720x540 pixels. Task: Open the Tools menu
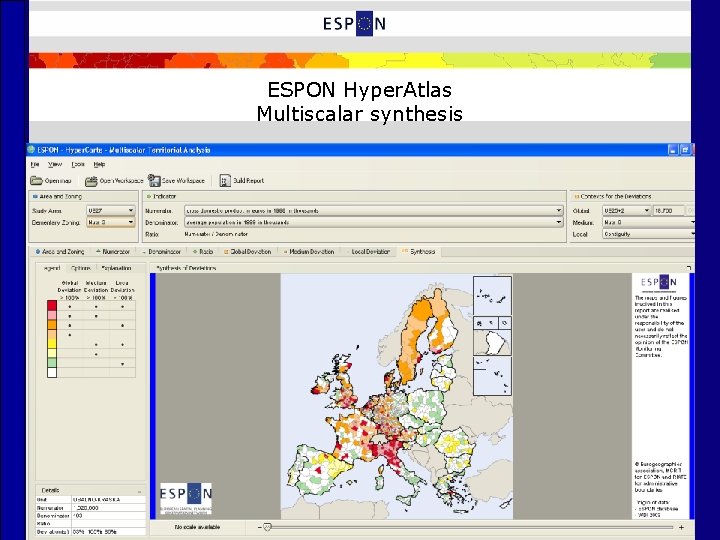click(x=78, y=164)
